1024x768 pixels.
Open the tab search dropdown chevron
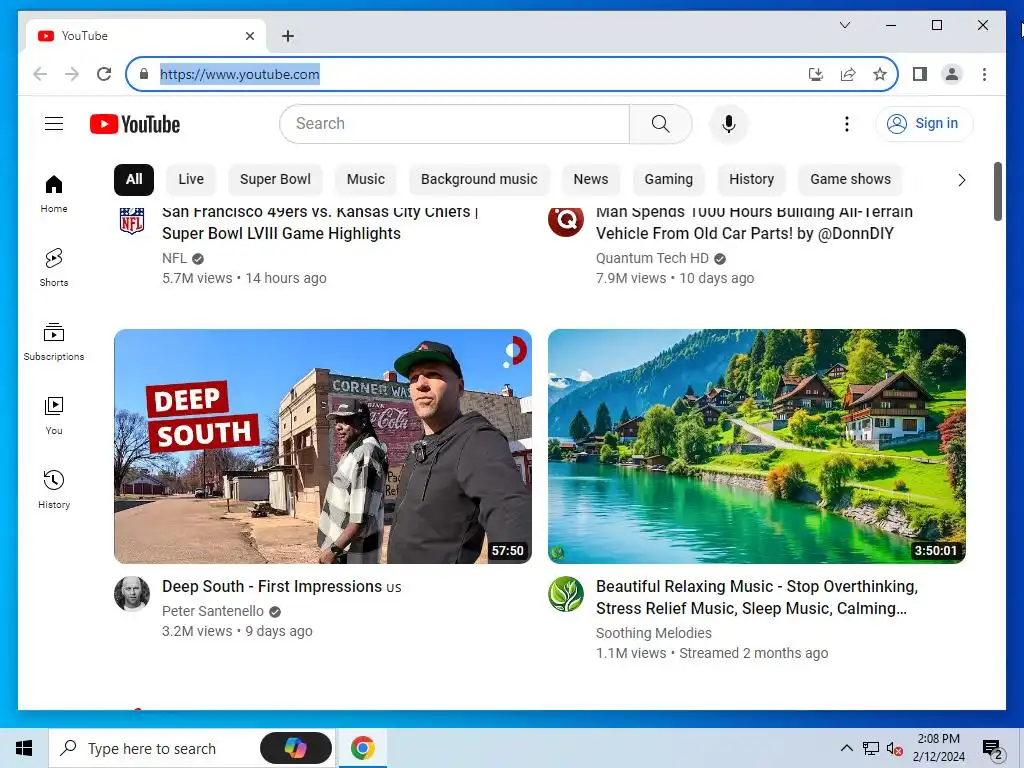pyautogui.click(x=844, y=25)
